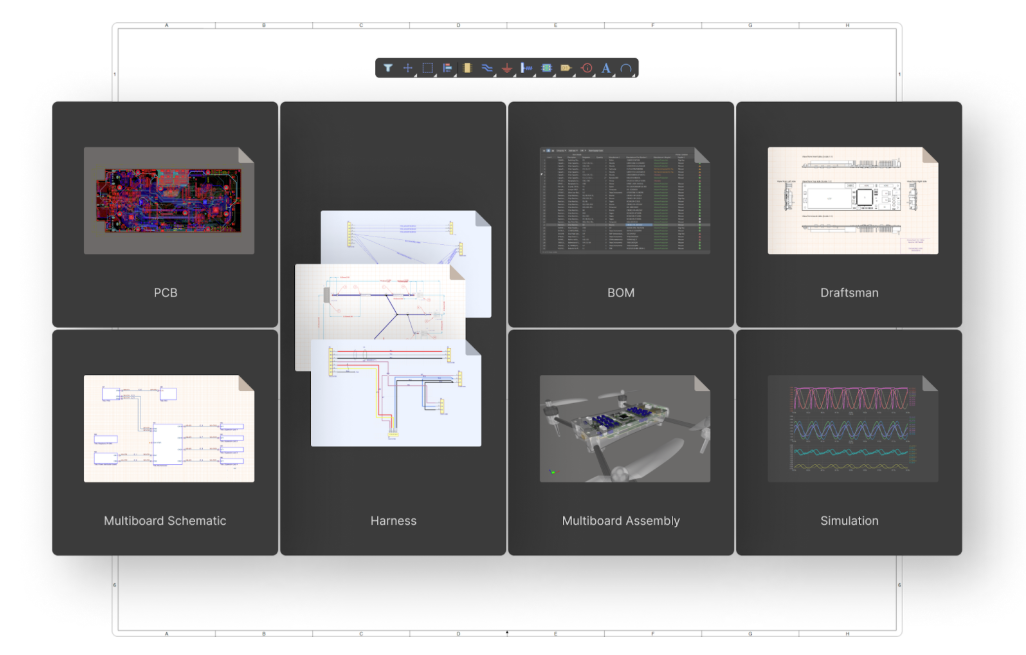Select the place wire tool
The height and width of the screenshot is (655, 1026).
pos(487,68)
